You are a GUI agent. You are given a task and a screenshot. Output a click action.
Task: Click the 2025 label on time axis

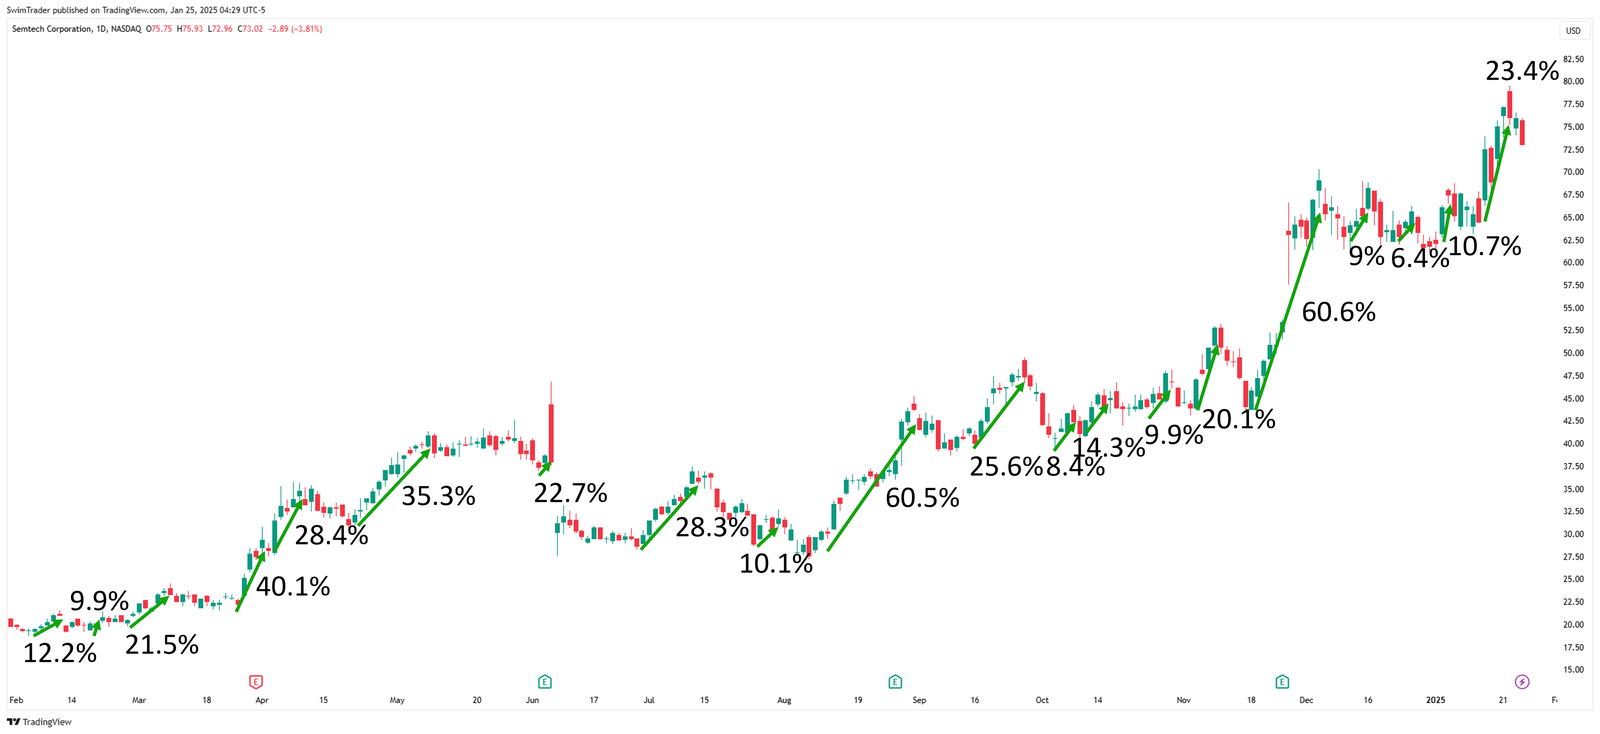(x=1435, y=700)
